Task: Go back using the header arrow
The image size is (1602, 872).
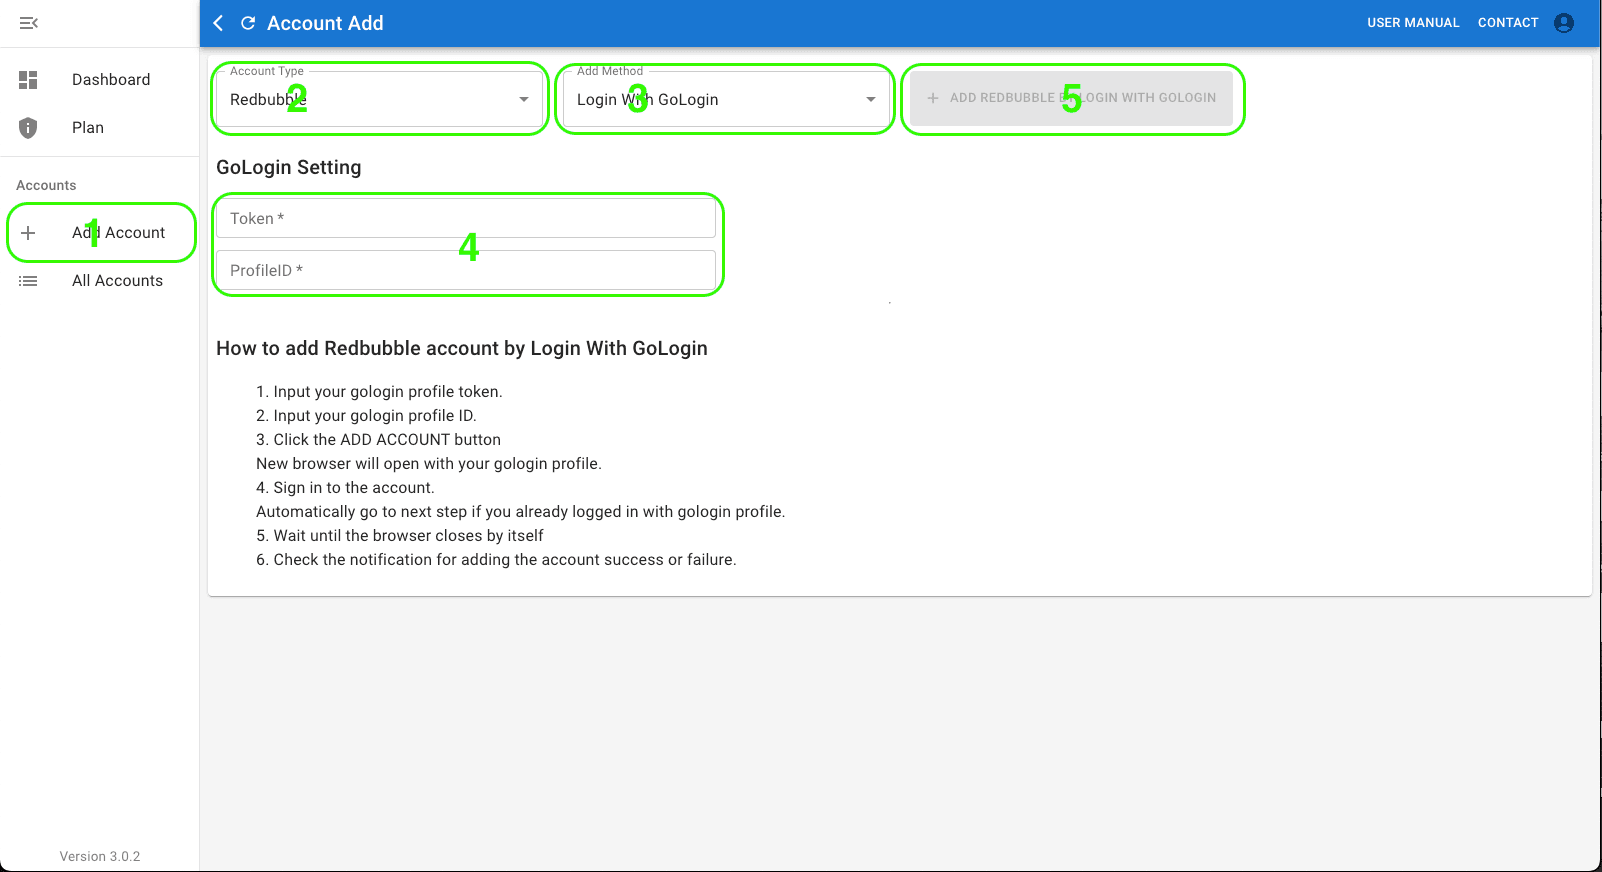Action: click(x=218, y=23)
